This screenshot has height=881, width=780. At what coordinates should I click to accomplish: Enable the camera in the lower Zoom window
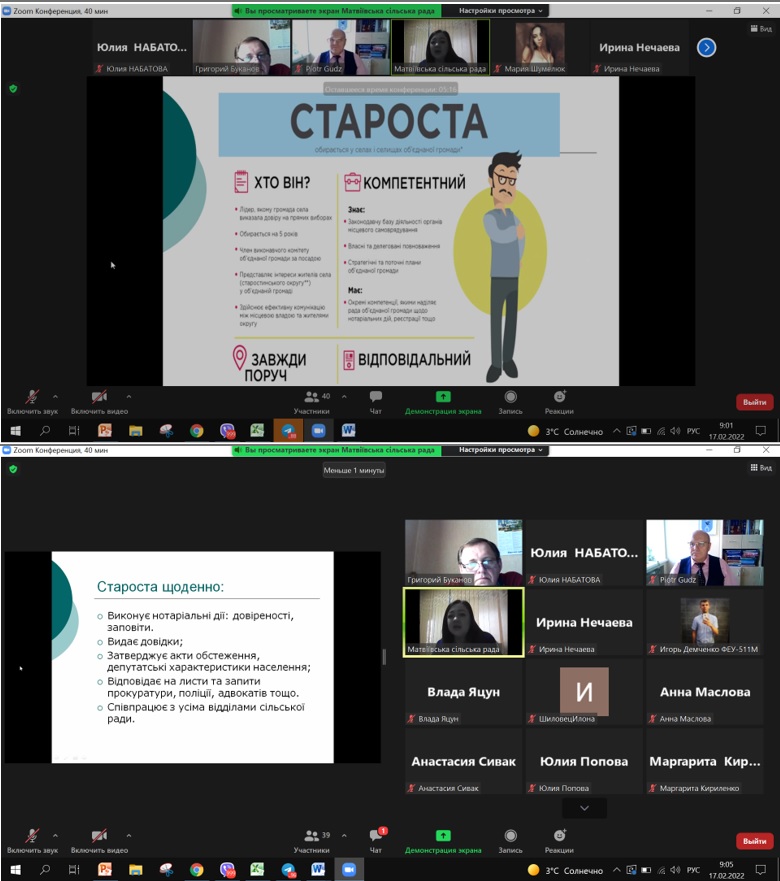(99, 836)
